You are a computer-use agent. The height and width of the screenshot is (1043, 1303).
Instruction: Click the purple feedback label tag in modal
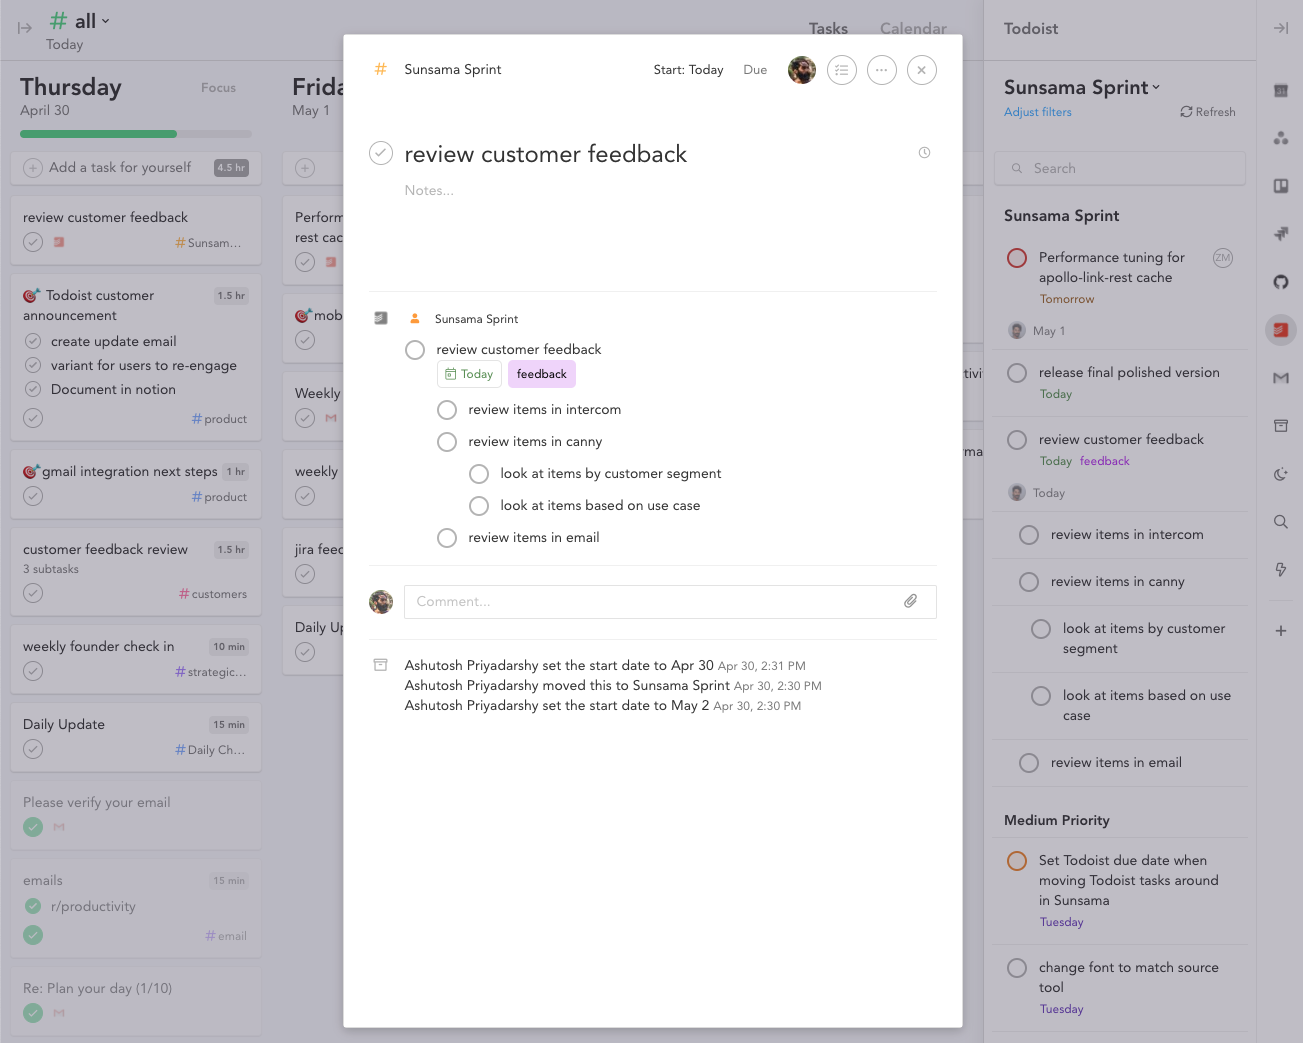pos(542,374)
